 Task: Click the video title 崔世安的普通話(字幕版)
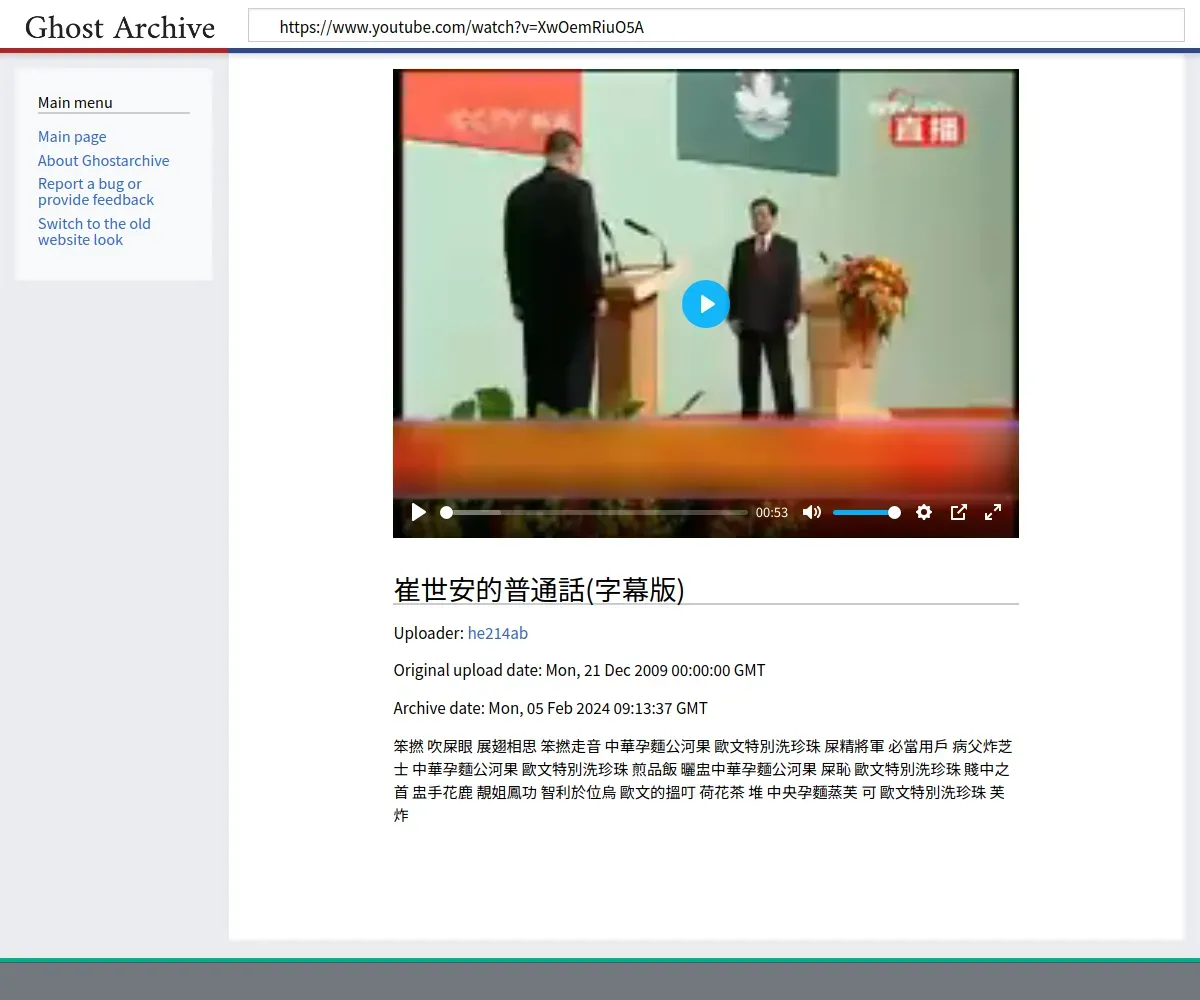(539, 590)
